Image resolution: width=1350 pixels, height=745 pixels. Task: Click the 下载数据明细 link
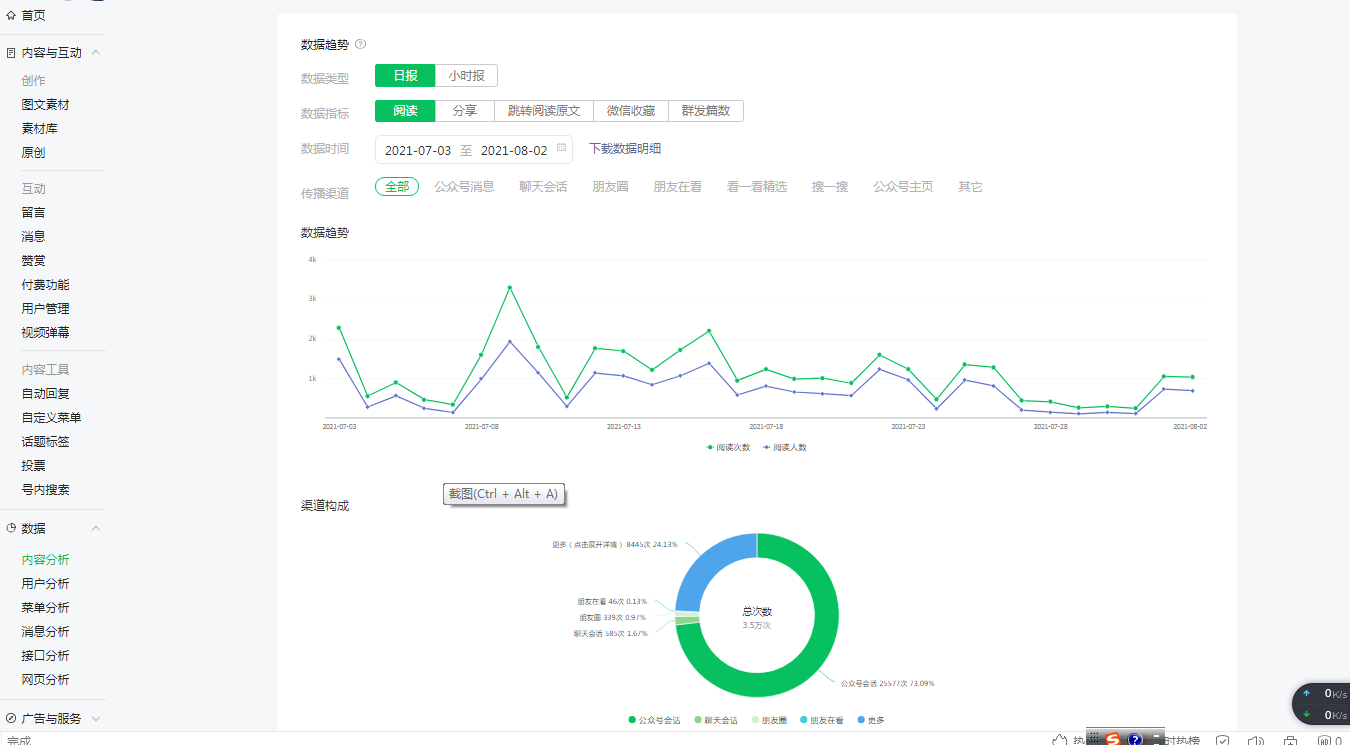[x=625, y=149]
